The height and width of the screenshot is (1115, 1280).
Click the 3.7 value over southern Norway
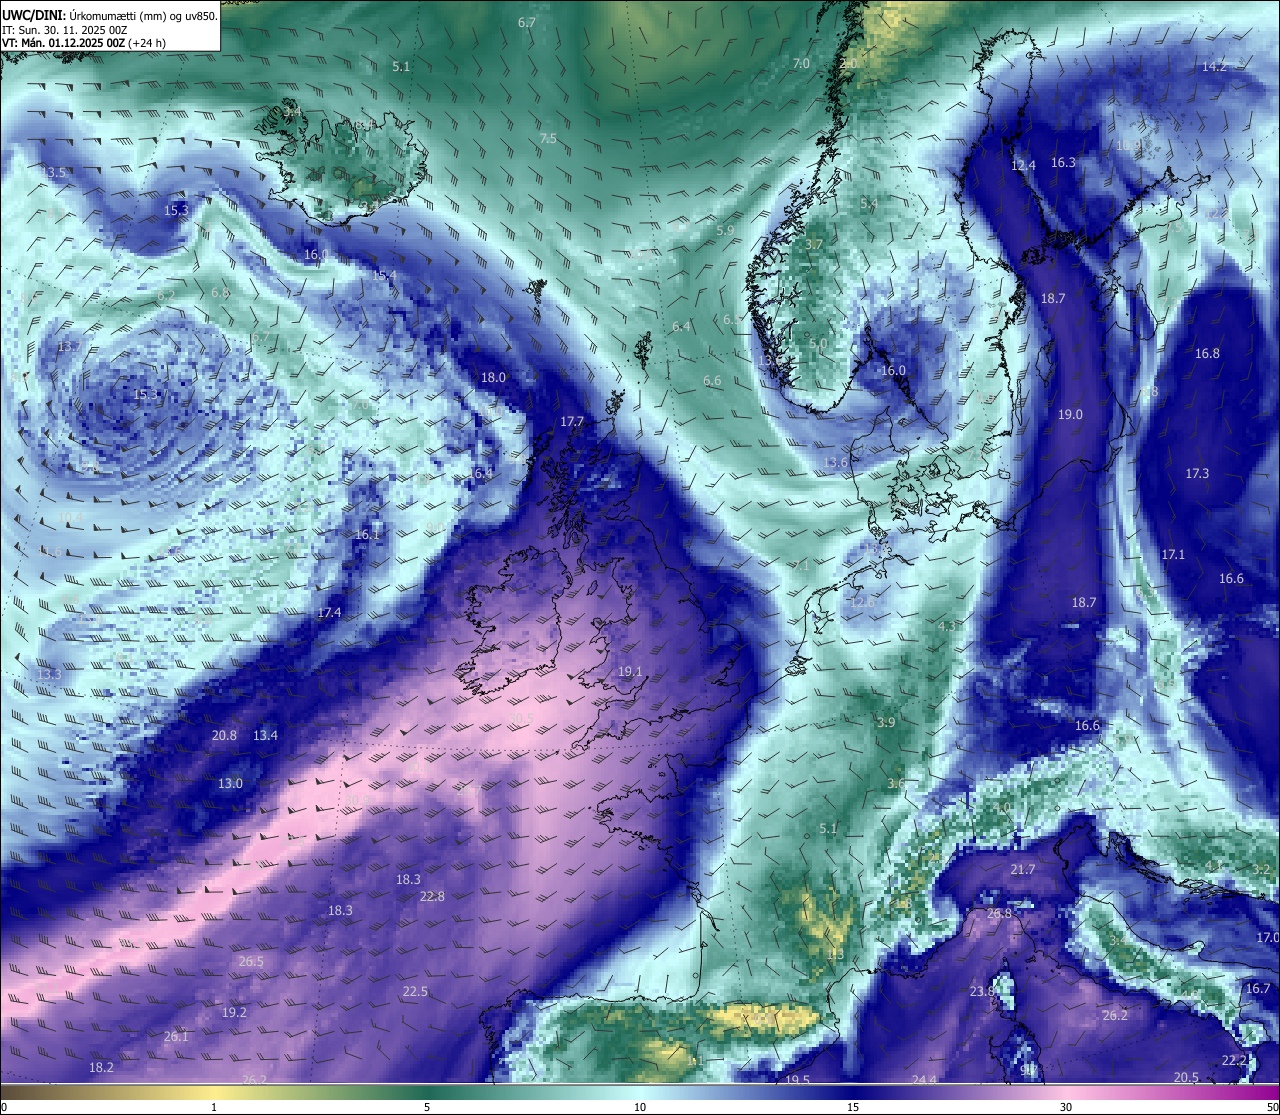pyautogui.click(x=814, y=244)
